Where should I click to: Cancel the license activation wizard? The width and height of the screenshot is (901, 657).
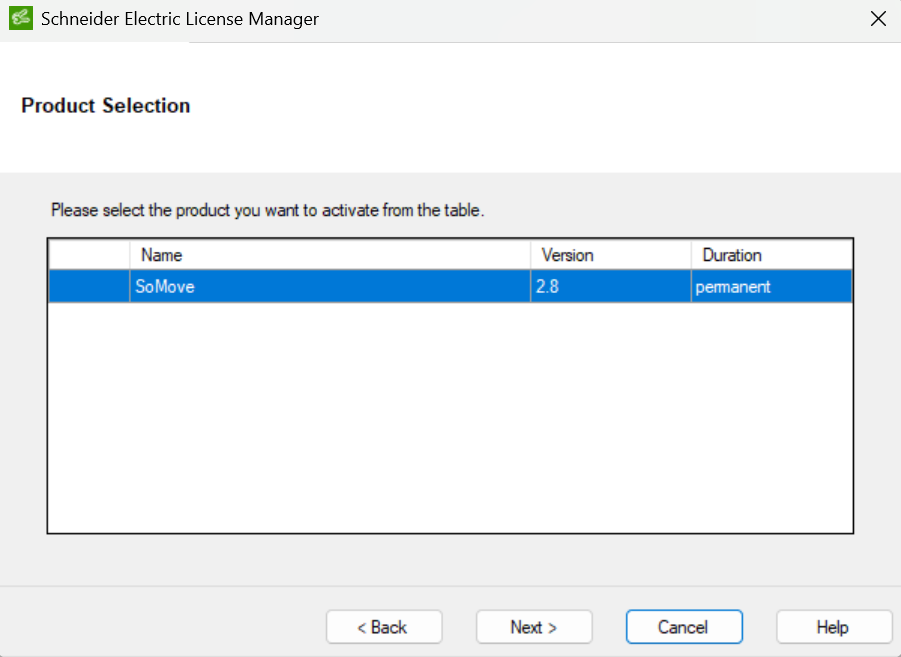(684, 627)
